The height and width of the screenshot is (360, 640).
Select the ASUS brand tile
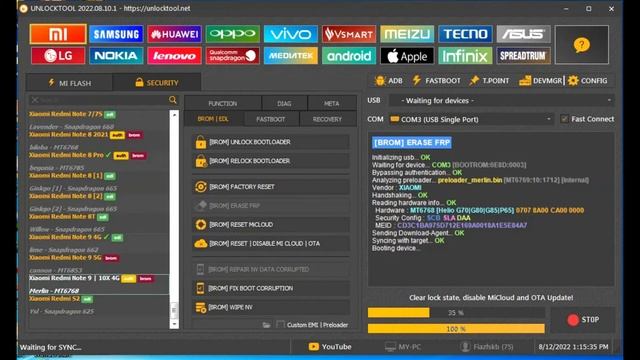(x=524, y=34)
